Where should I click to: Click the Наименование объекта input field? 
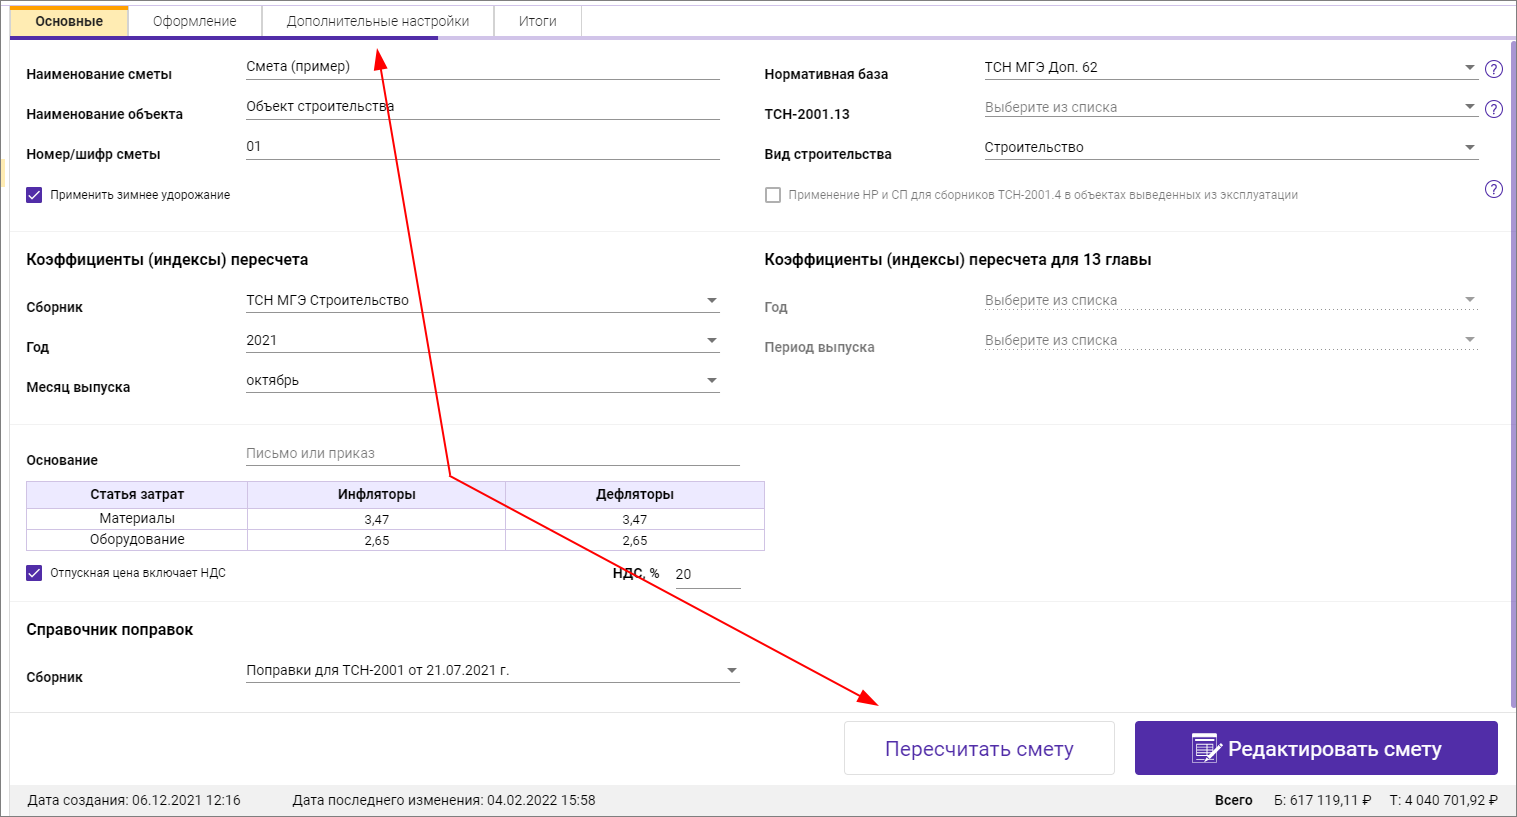click(483, 107)
